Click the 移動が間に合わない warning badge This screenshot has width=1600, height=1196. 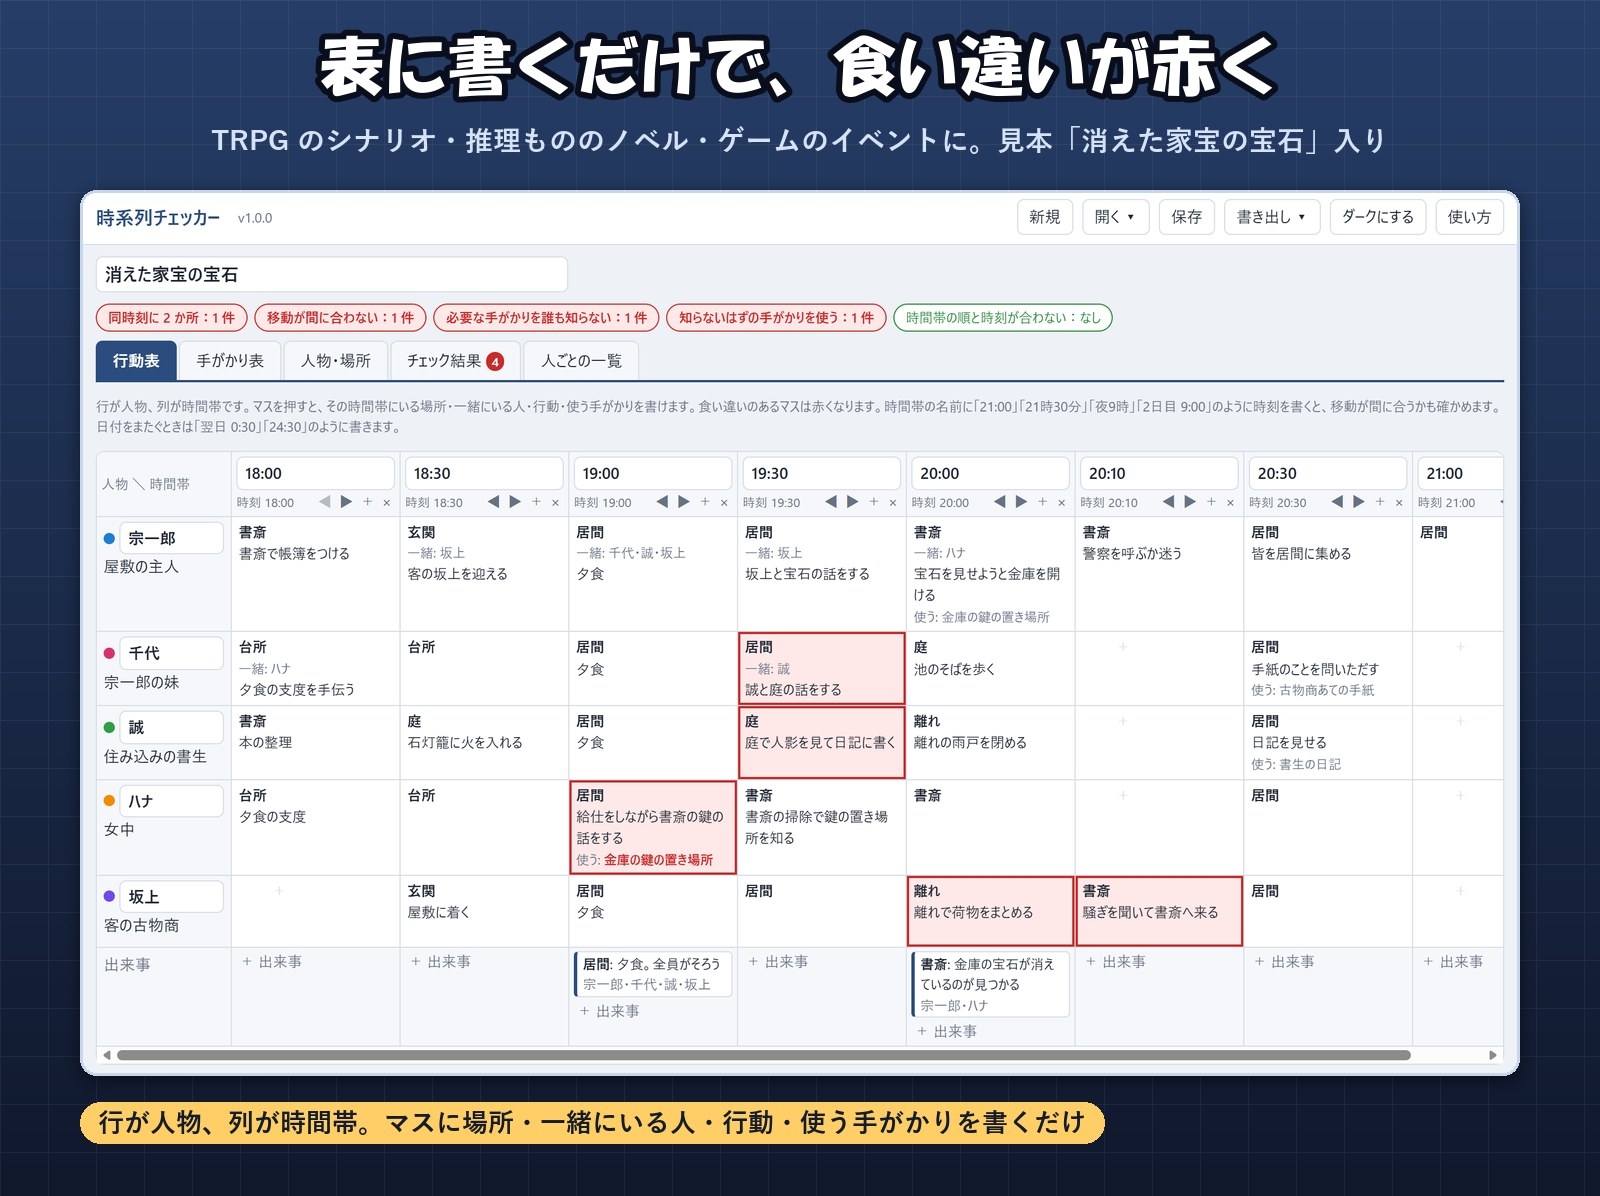(x=340, y=318)
